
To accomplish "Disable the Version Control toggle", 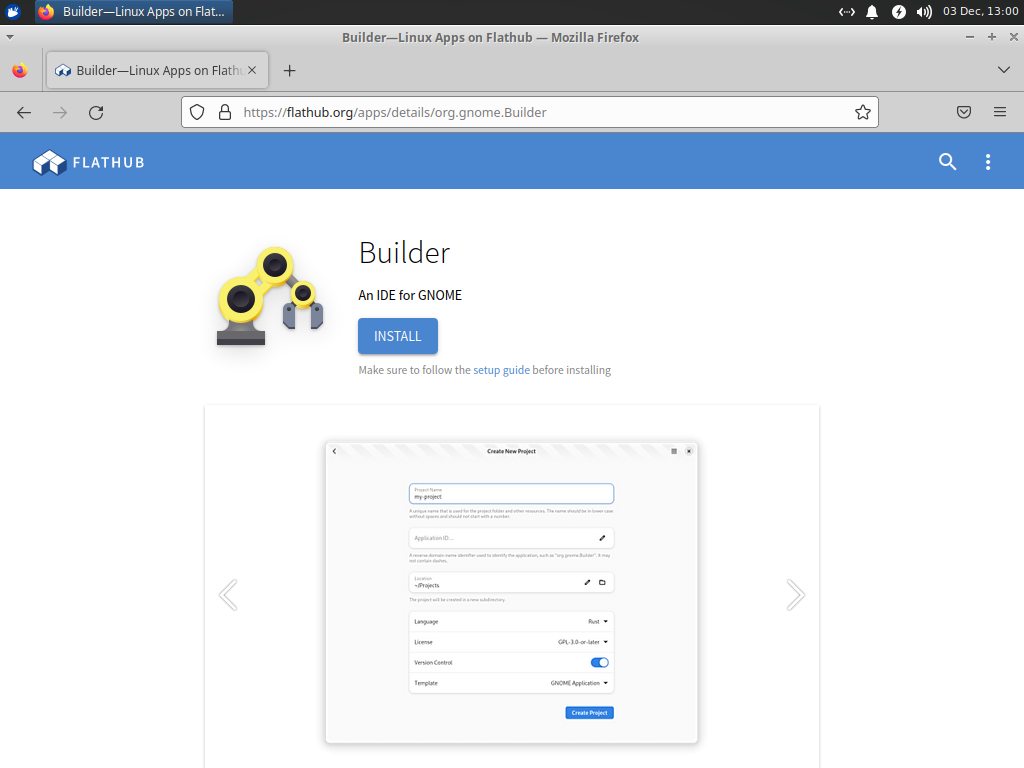I will tap(598, 662).
